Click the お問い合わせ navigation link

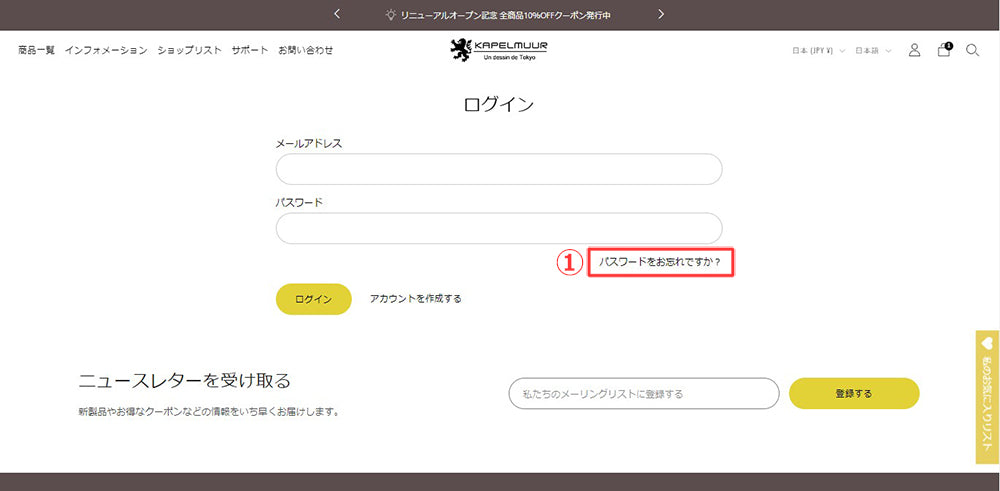pyautogui.click(x=305, y=50)
